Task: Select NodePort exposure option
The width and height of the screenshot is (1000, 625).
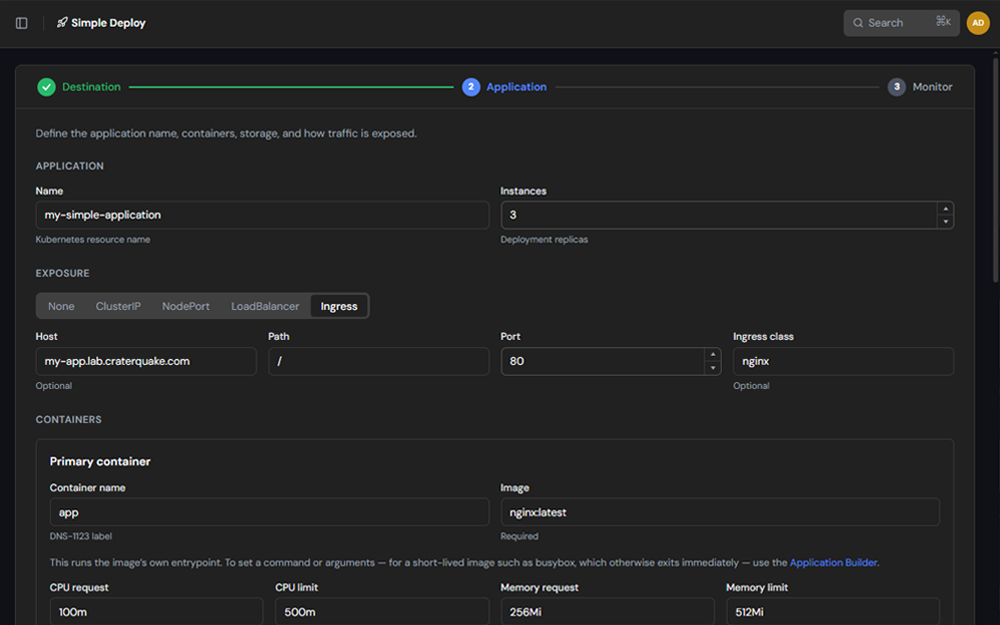Action: click(186, 306)
